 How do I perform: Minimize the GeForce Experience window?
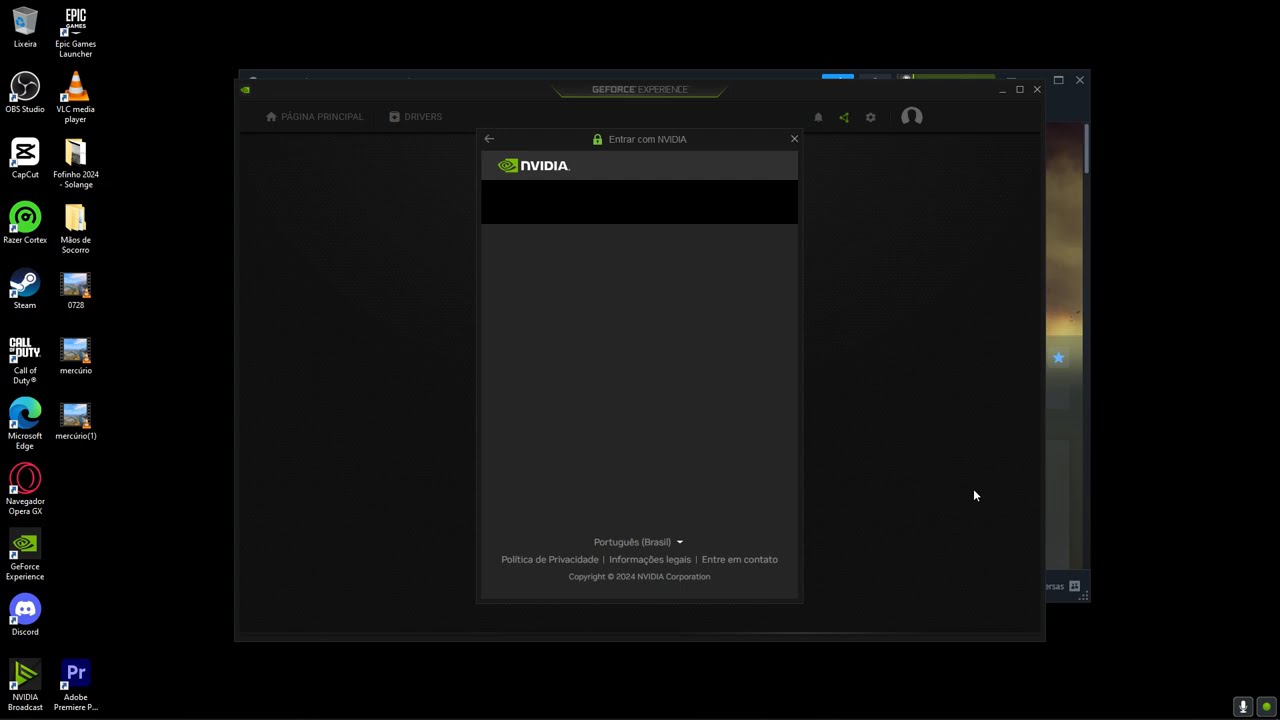(x=1002, y=90)
